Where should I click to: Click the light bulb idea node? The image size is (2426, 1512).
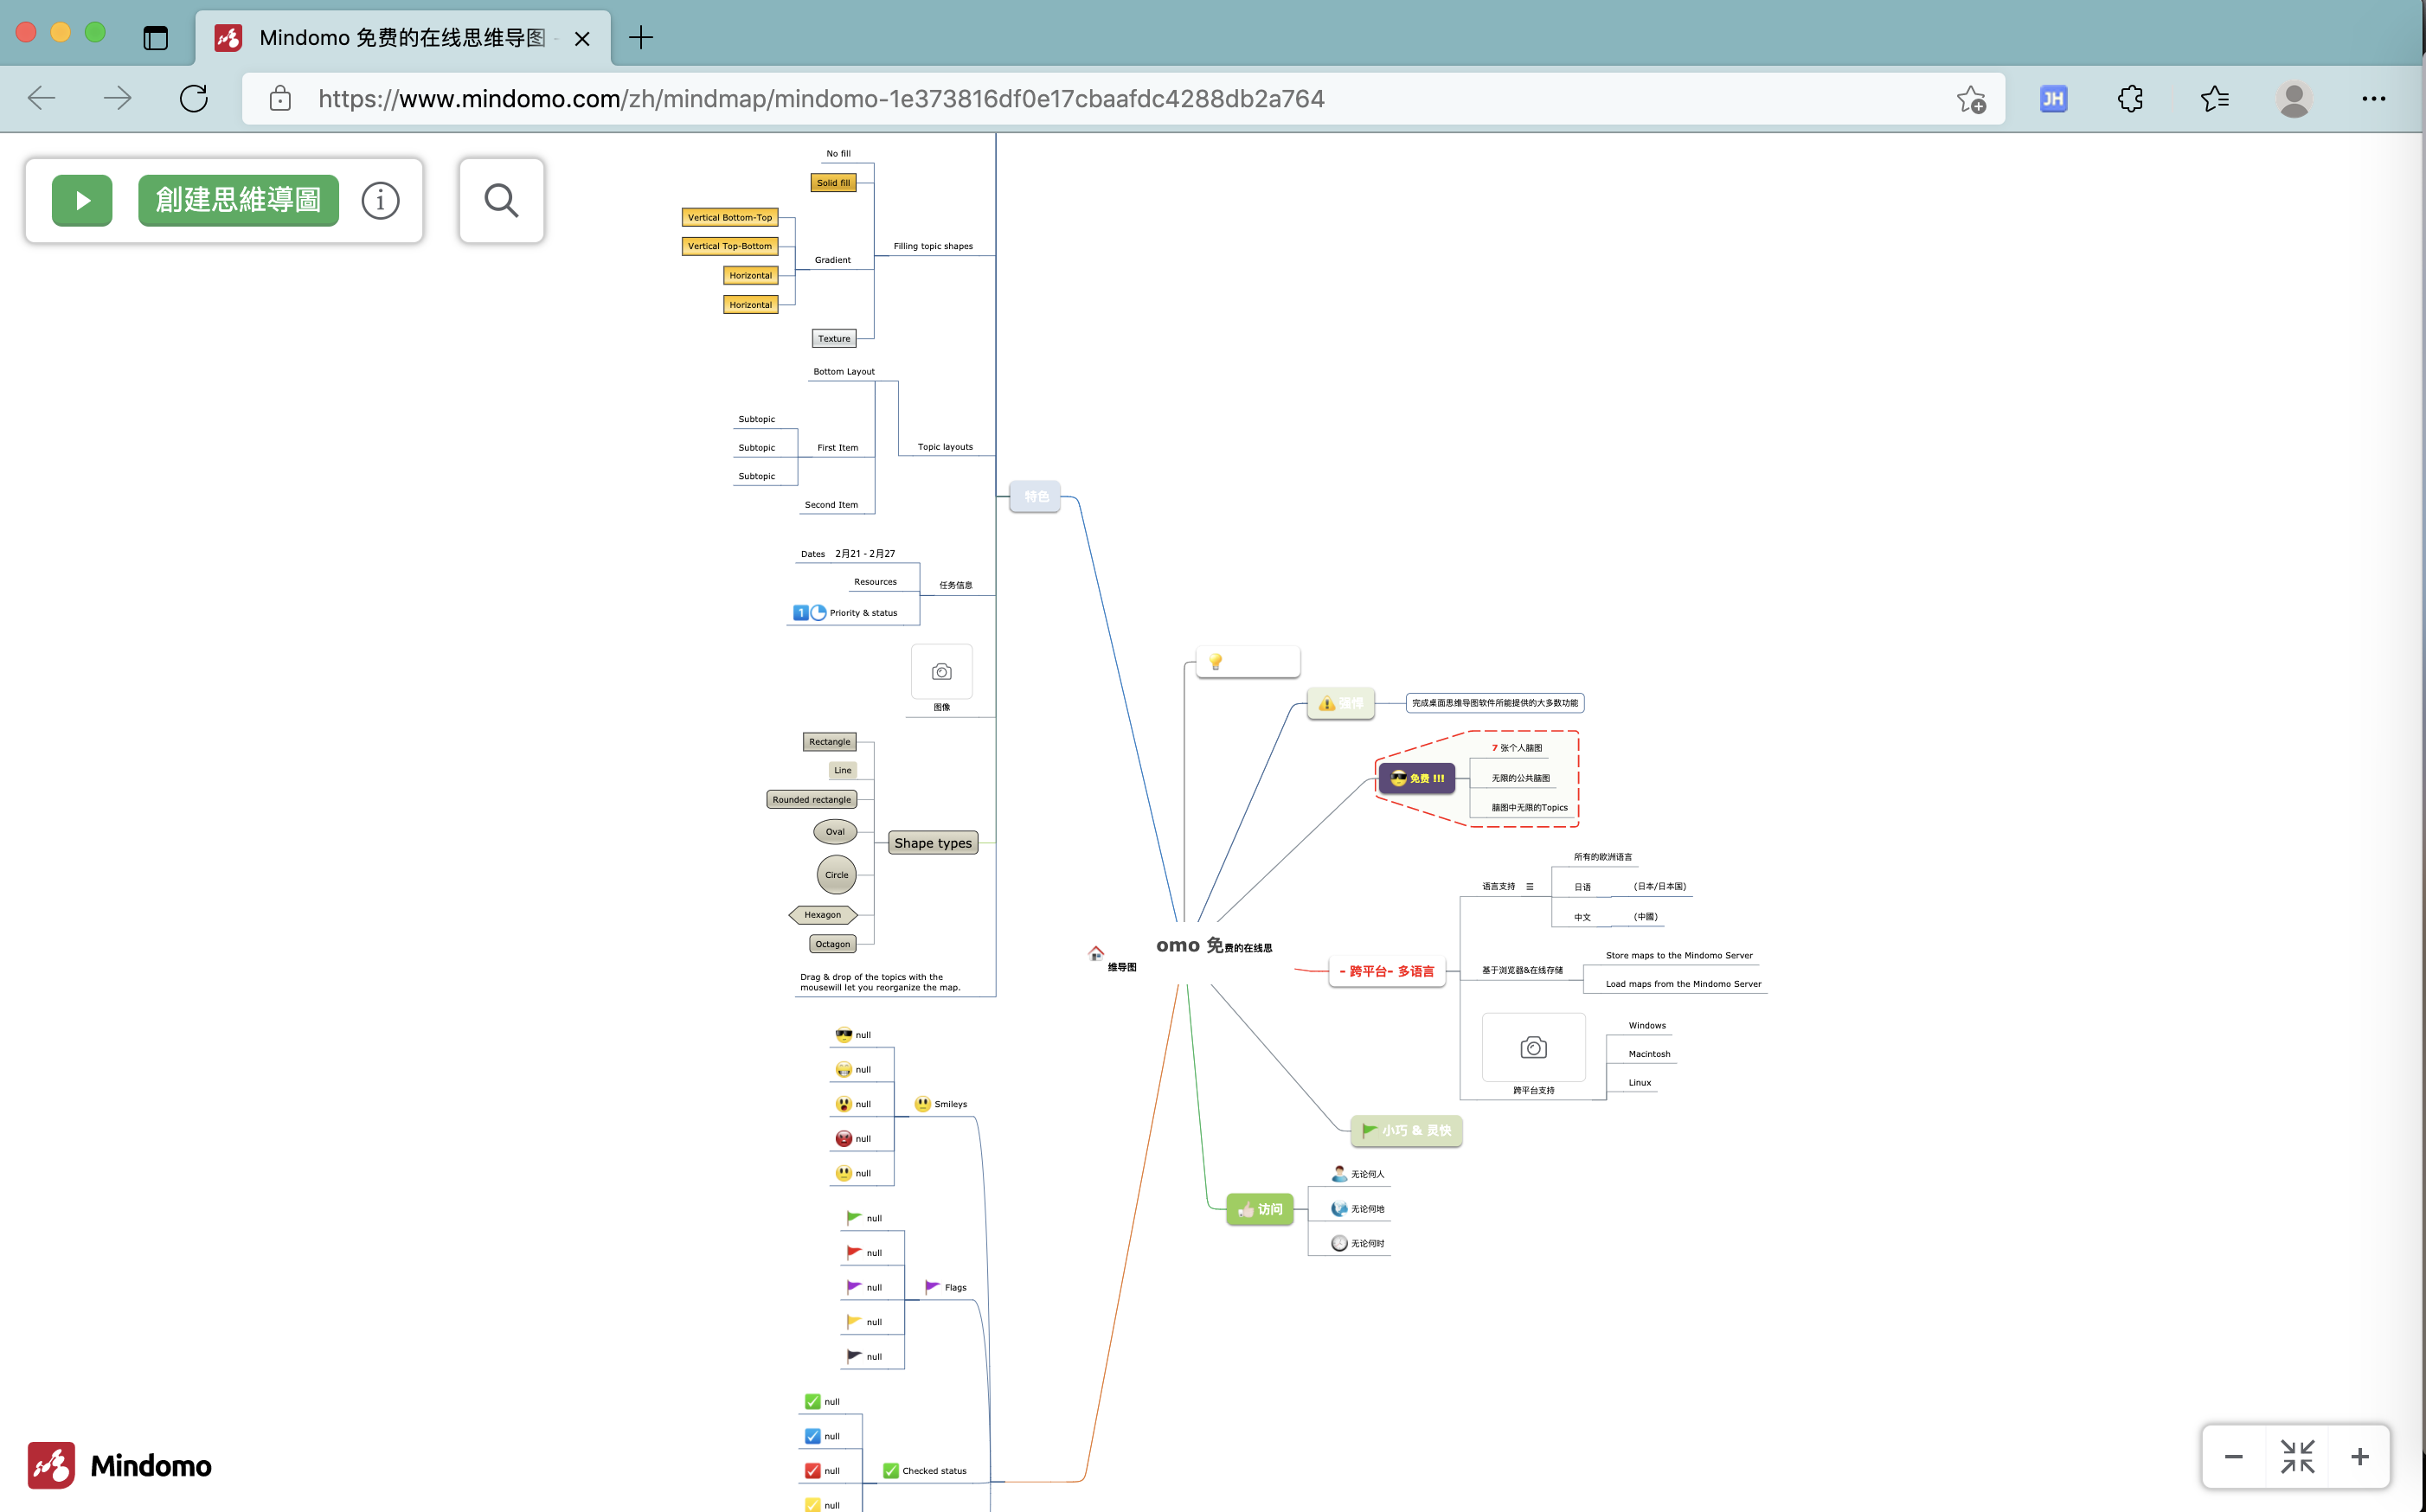point(1248,662)
